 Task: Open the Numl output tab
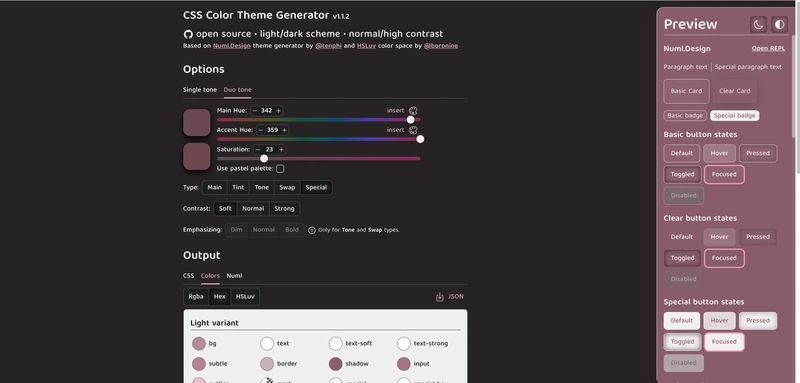coord(234,276)
